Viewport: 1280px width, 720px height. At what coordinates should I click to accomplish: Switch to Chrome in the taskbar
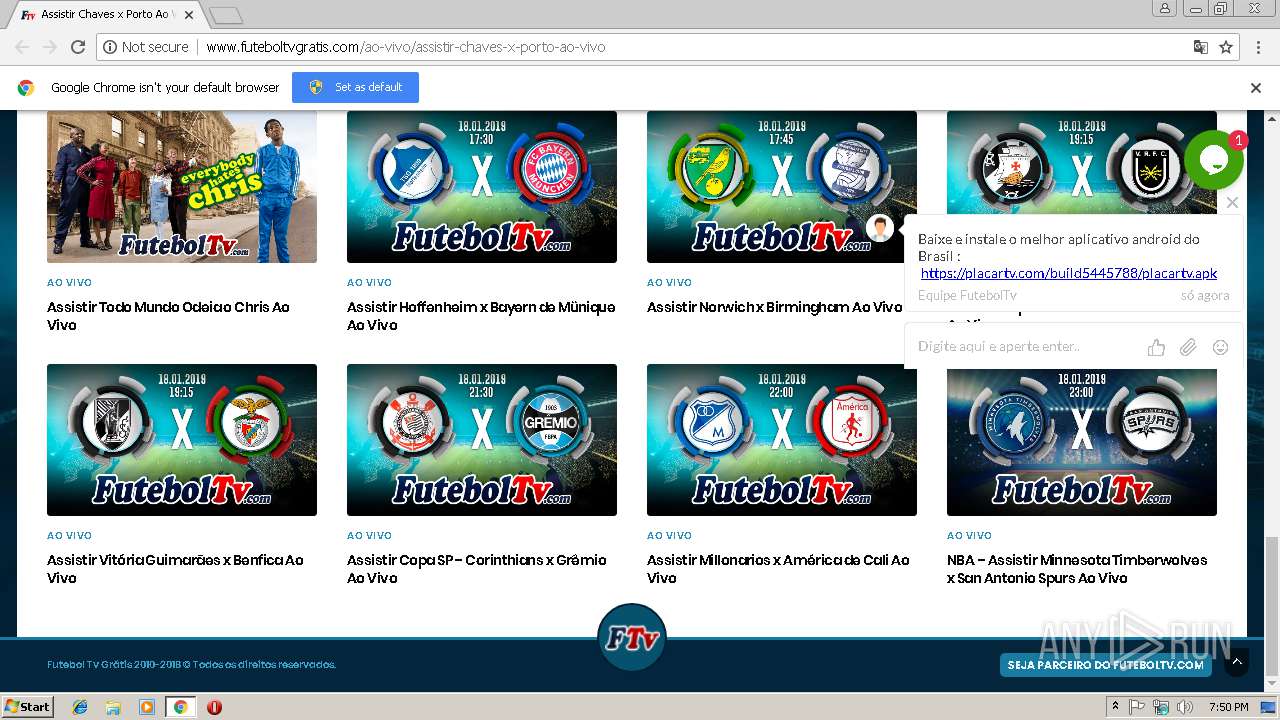[x=180, y=707]
